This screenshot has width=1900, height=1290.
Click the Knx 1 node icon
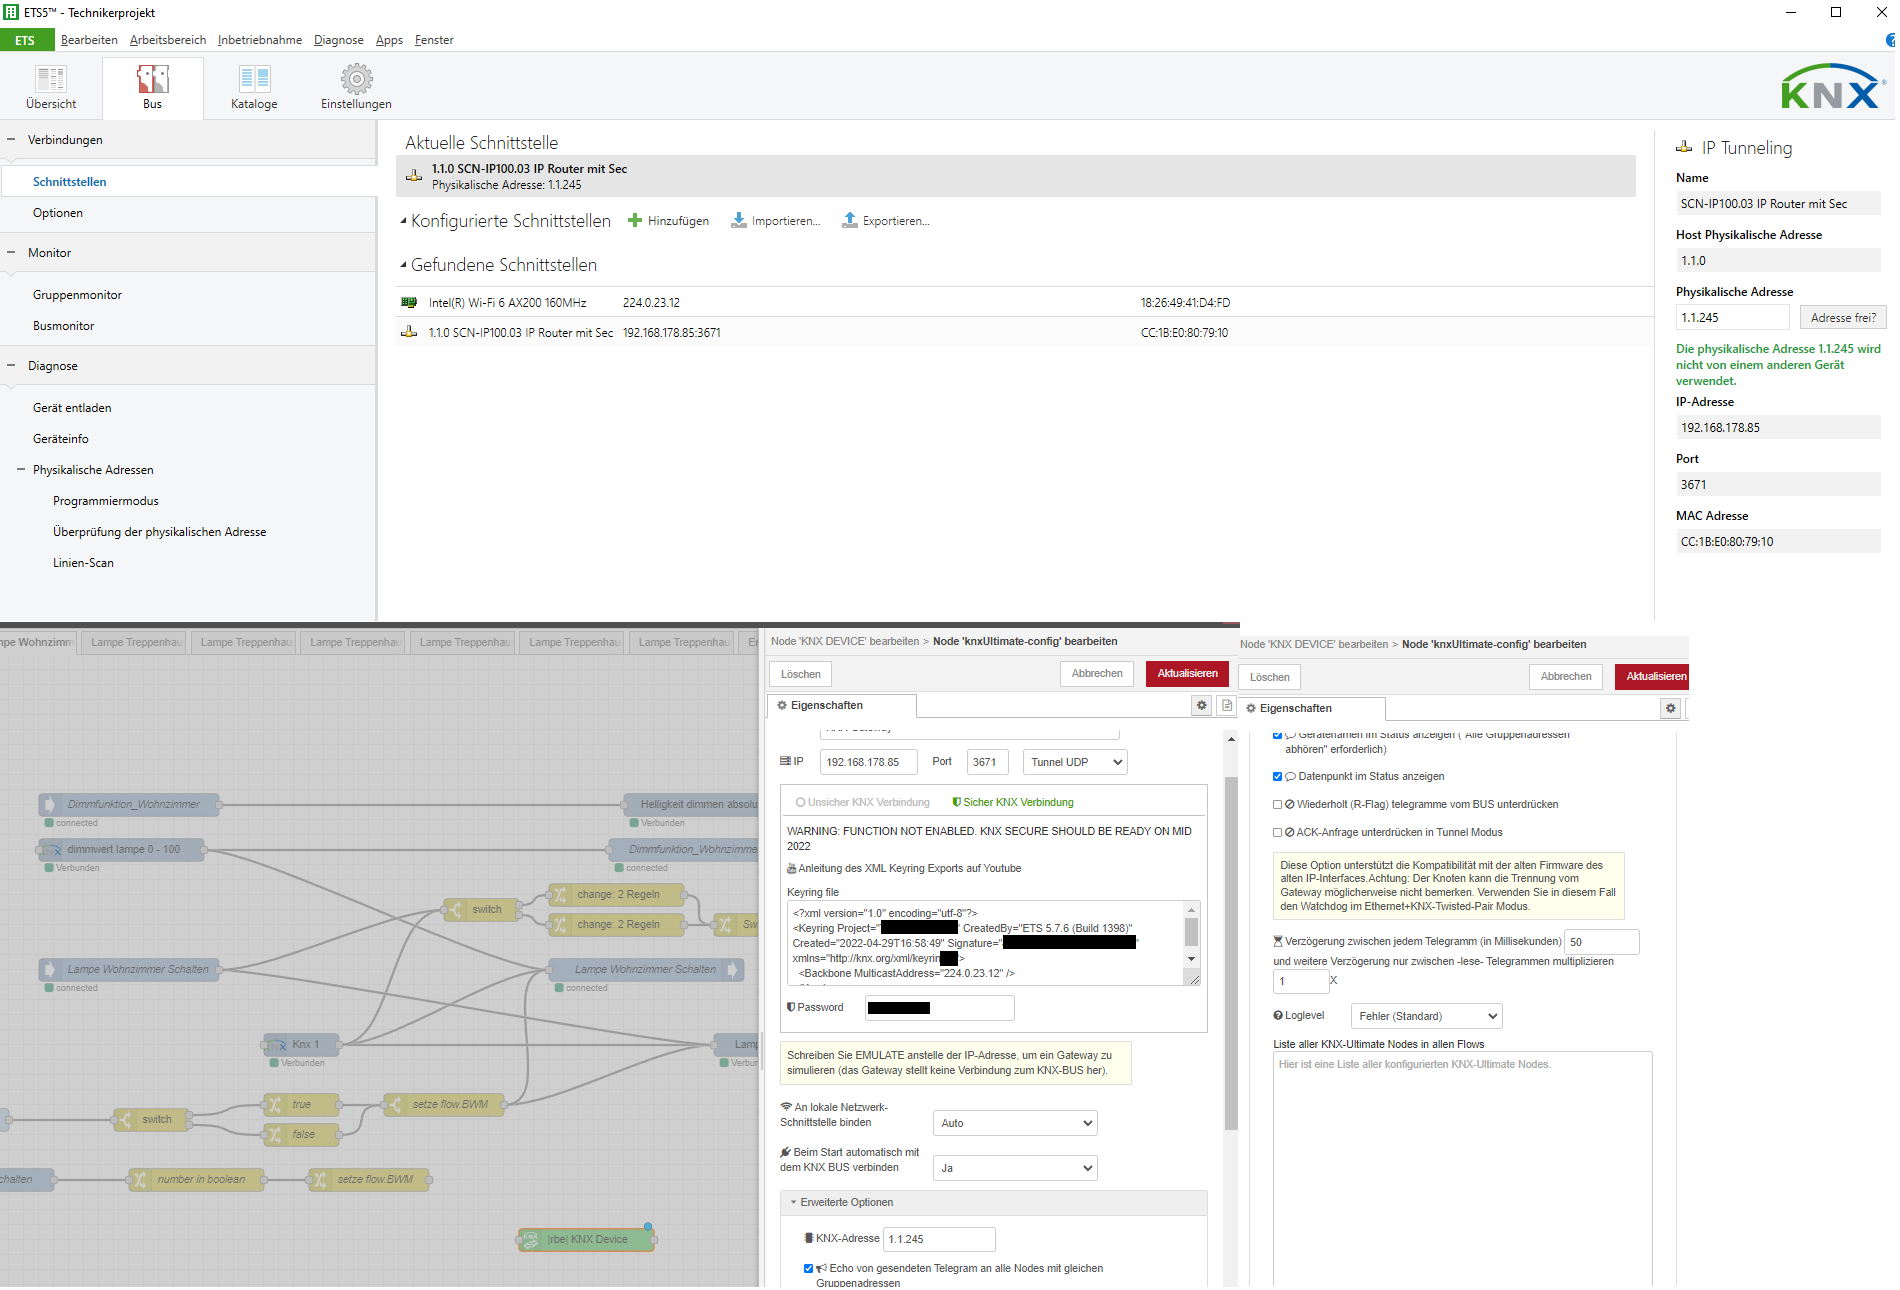pos(277,1045)
